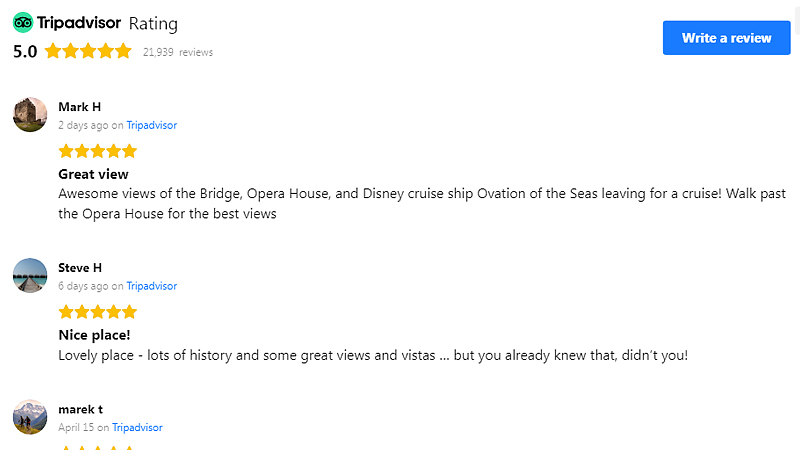Open Steve H's profile avatar
The height and width of the screenshot is (450, 800).
click(30, 275)
